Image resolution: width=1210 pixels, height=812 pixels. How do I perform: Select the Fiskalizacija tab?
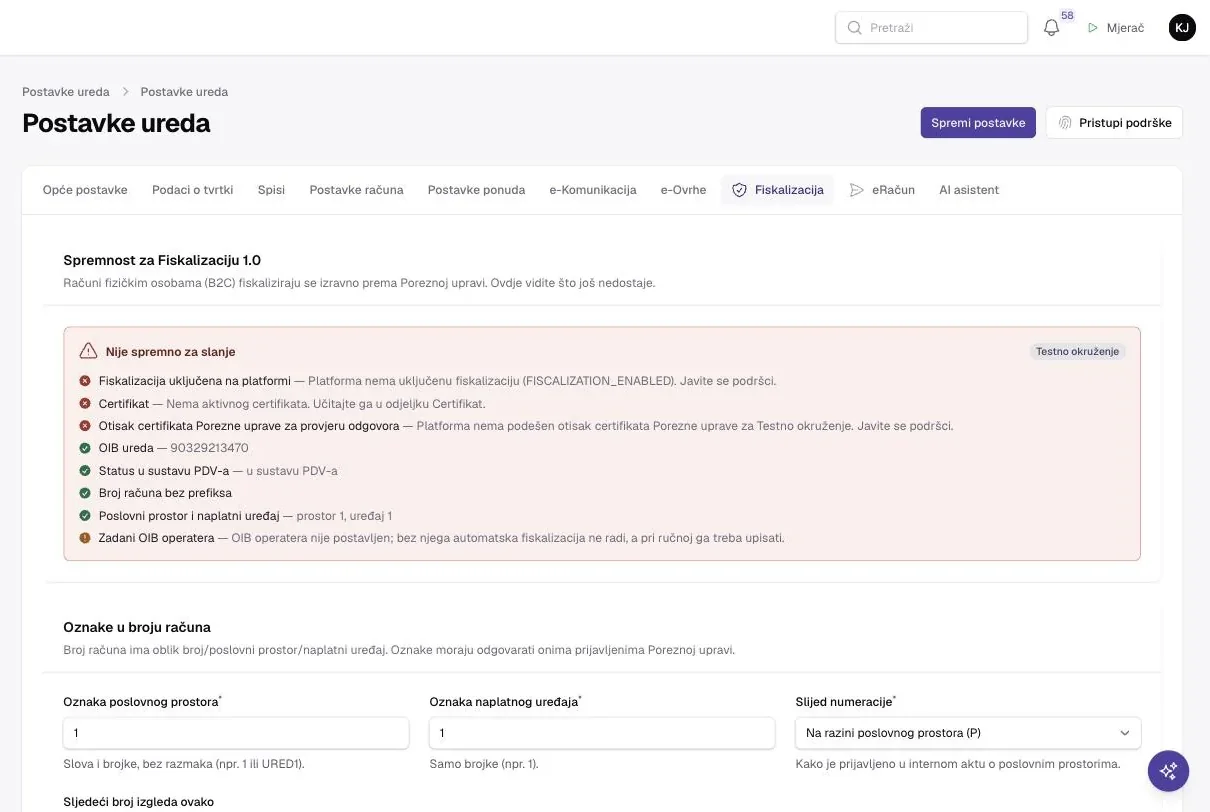[x=778, y=190]
